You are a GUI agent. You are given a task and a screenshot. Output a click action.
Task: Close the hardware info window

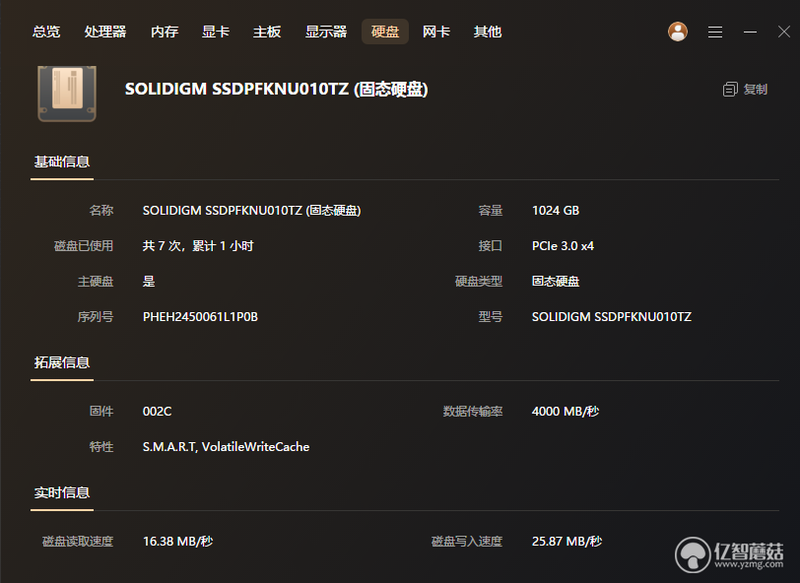[784, 32]
